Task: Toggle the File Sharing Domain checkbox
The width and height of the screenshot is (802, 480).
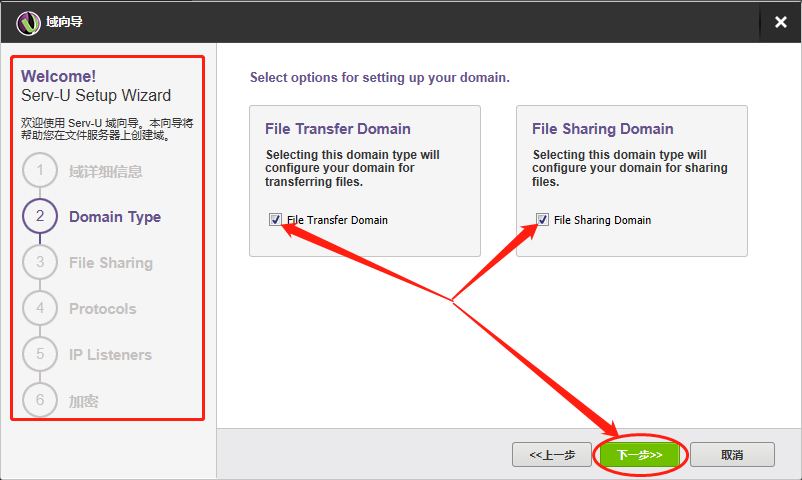Action: 542,220
